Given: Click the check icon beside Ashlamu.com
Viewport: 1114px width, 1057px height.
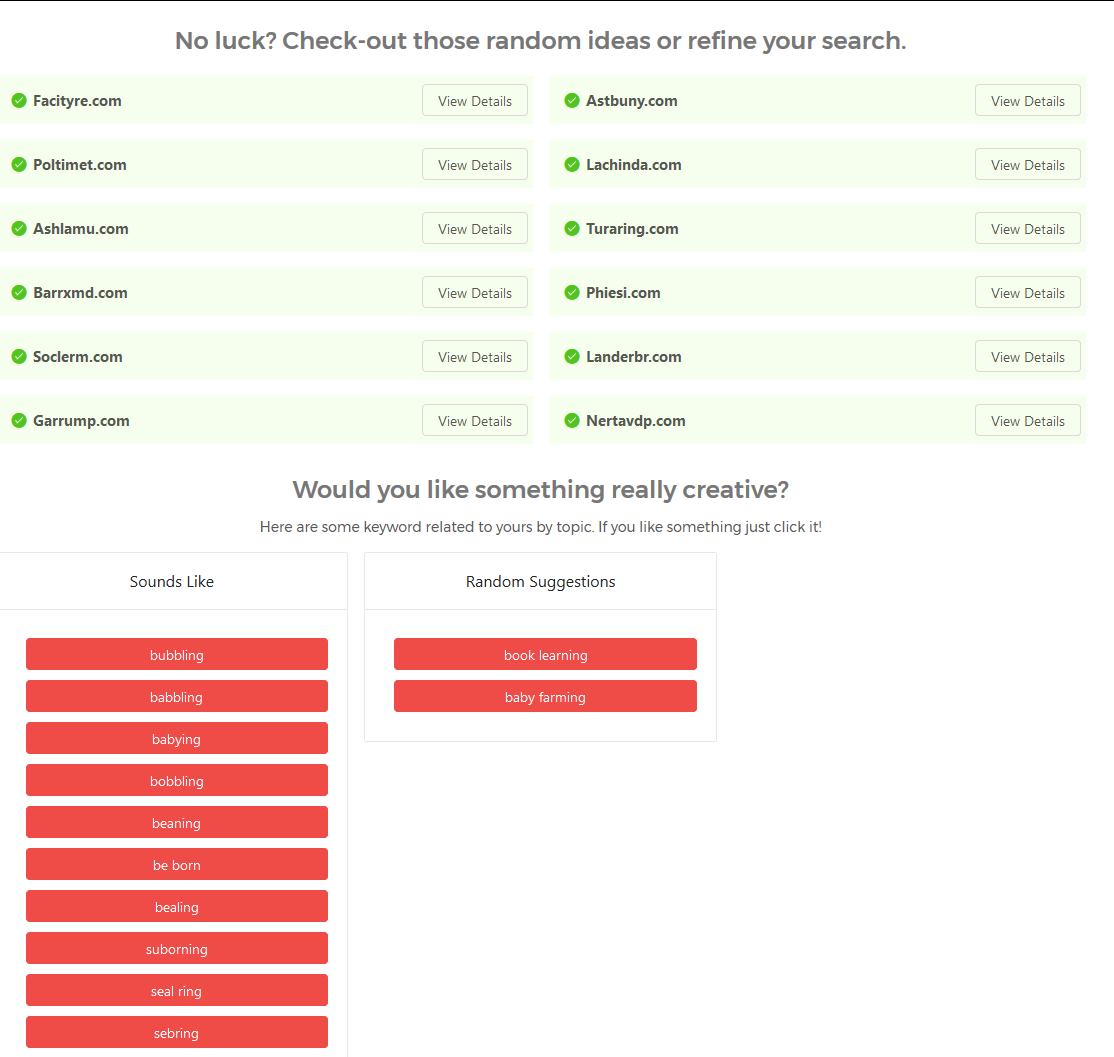Looking at the screenshot, I should click(x=18, y=228).
